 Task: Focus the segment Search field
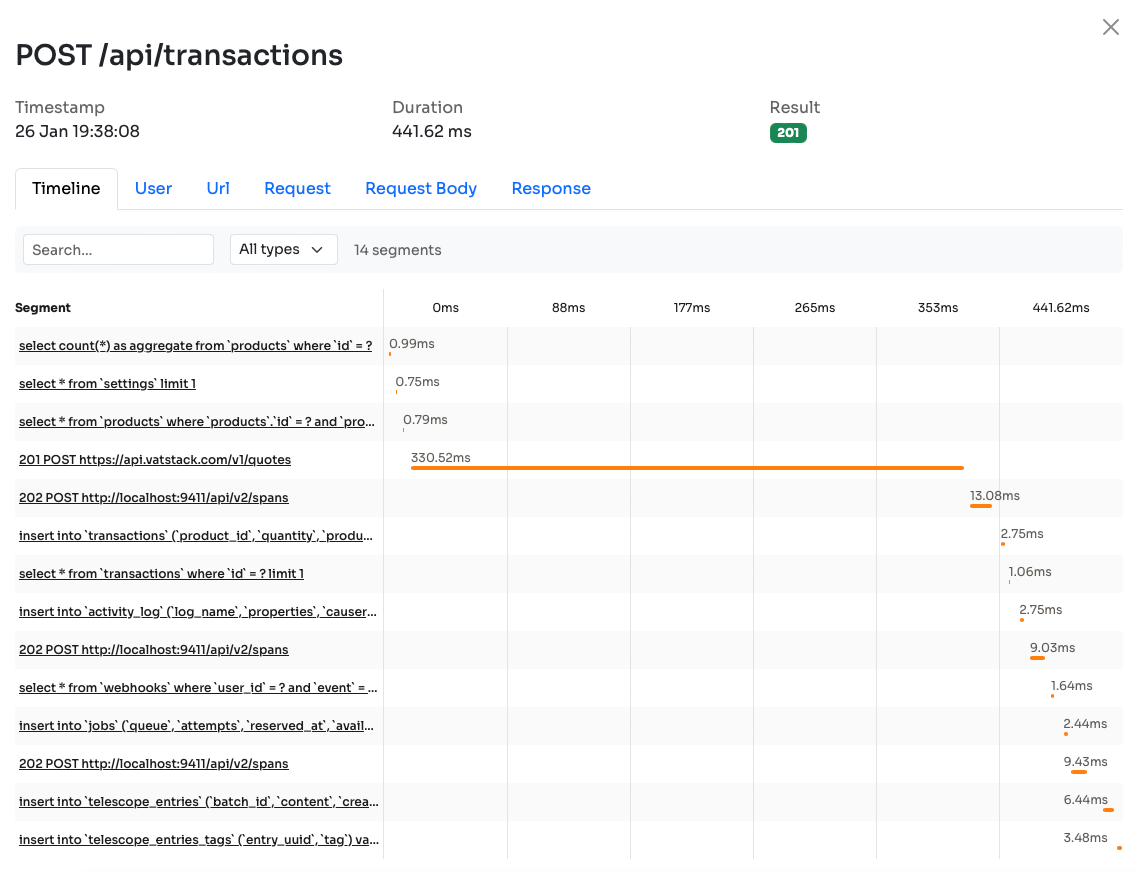[118, 249]
